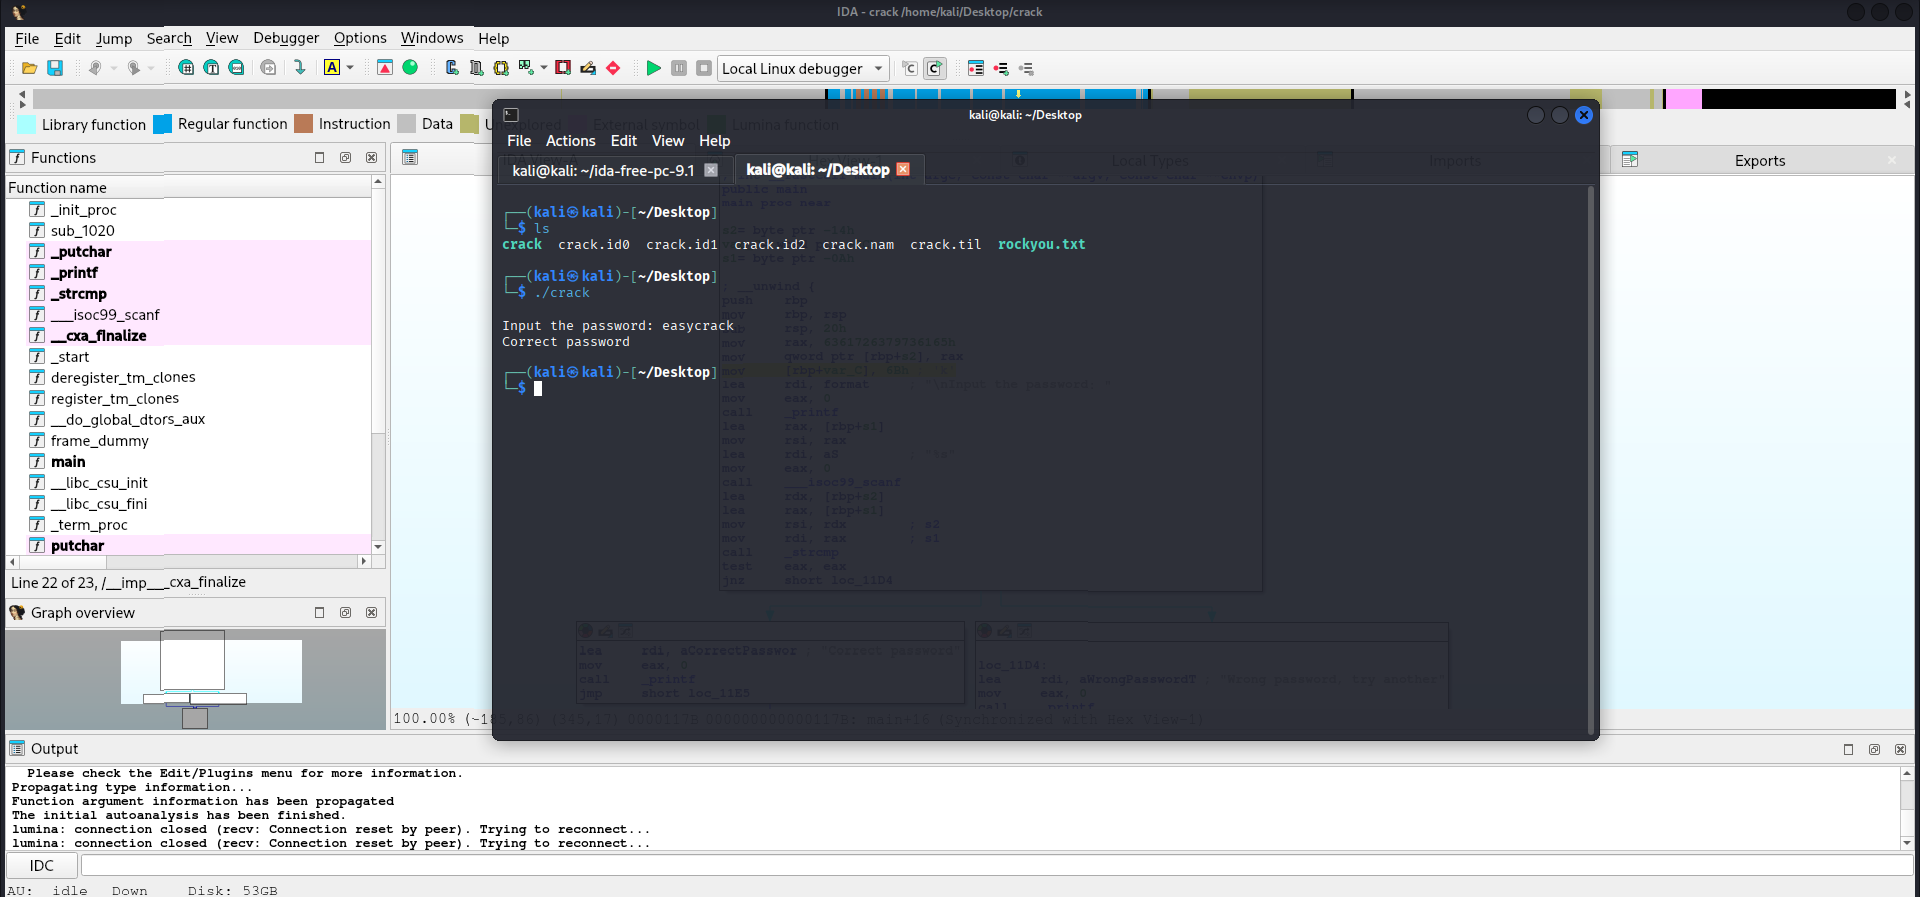Open the Search menu in IDA
Screen dimensions: 1920x897
tap(169, 38)
